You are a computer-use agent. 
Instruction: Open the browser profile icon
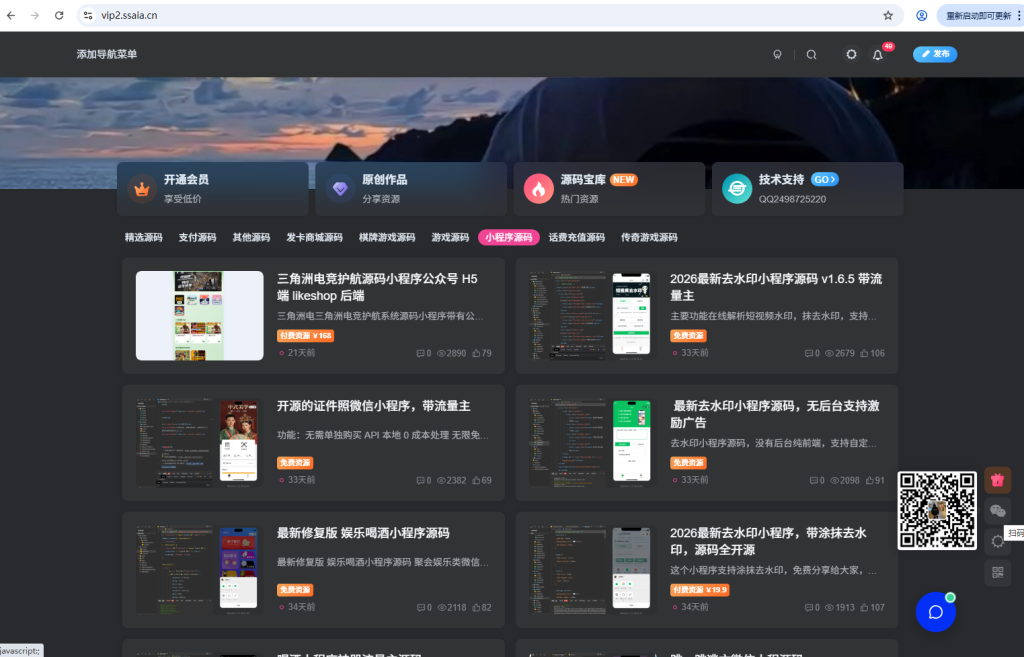[x=921, y=15]
